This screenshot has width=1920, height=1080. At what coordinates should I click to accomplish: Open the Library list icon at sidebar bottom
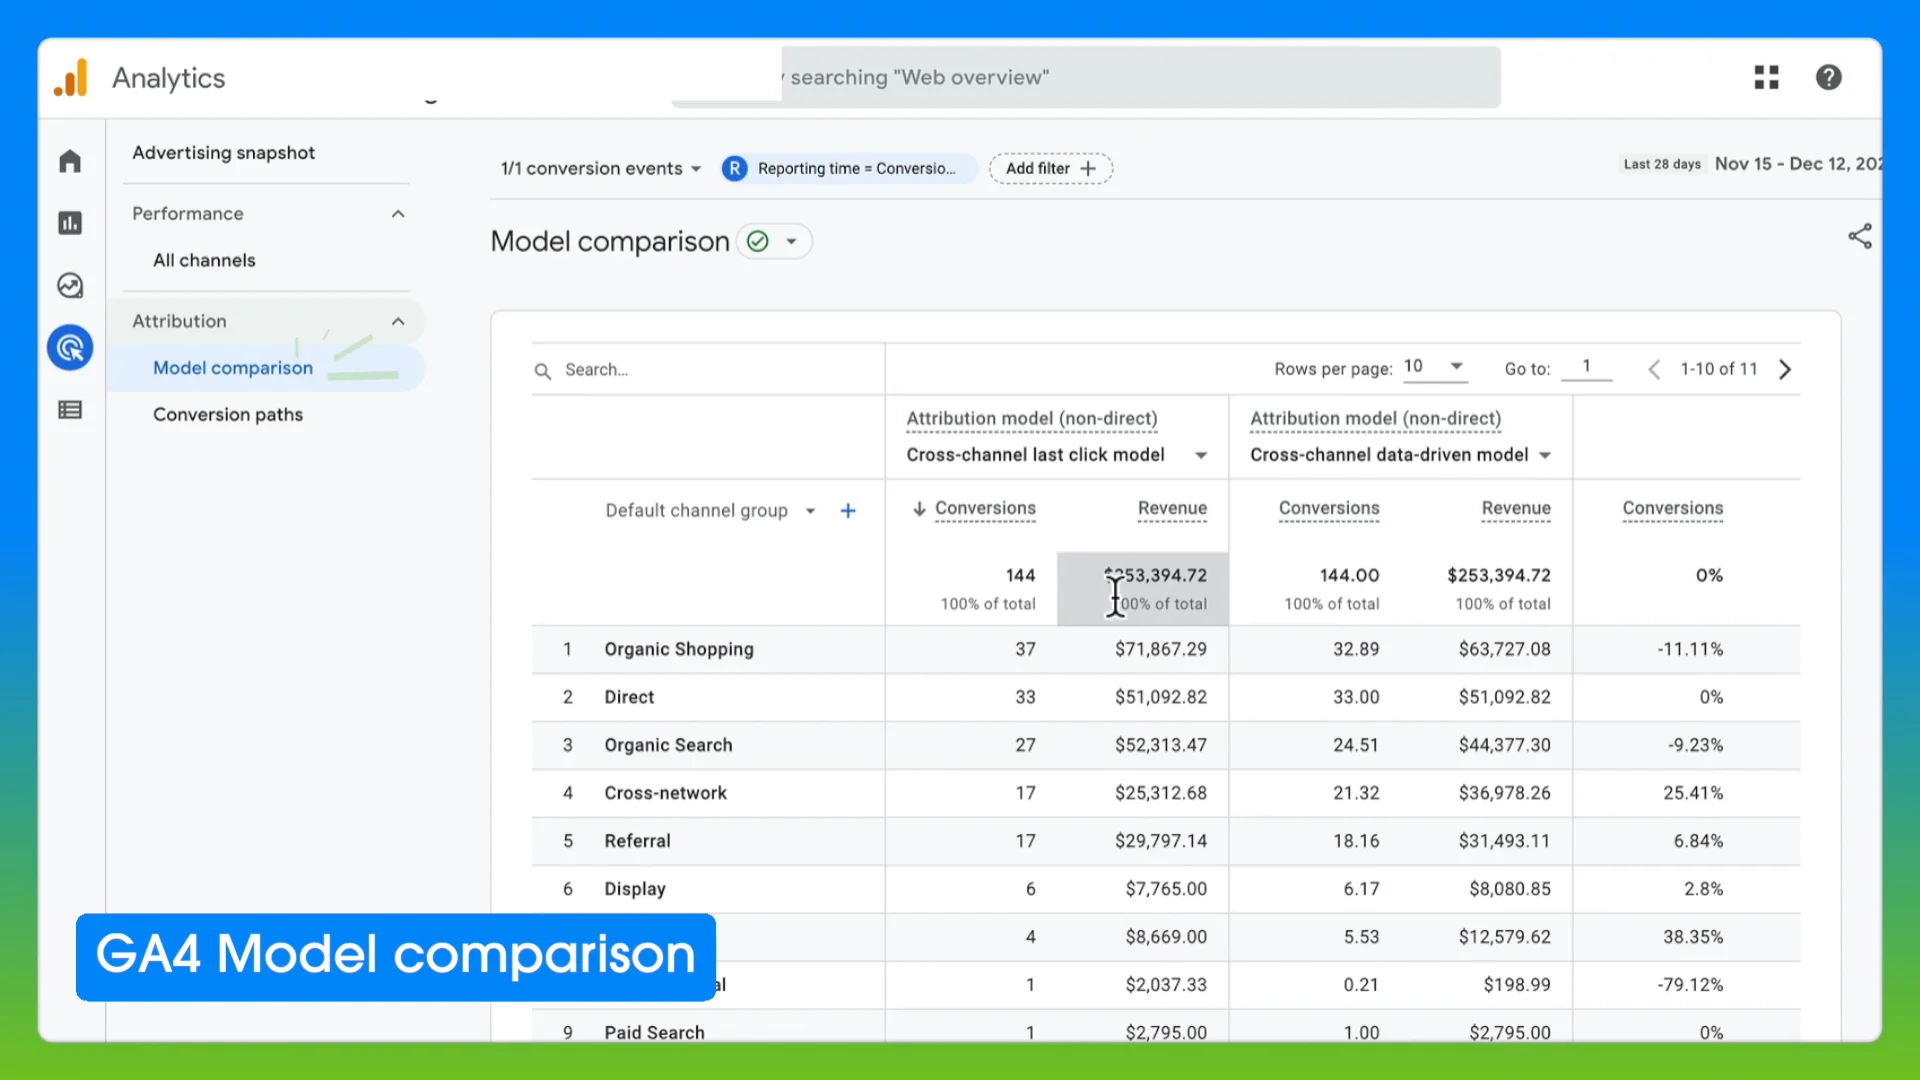70,409
